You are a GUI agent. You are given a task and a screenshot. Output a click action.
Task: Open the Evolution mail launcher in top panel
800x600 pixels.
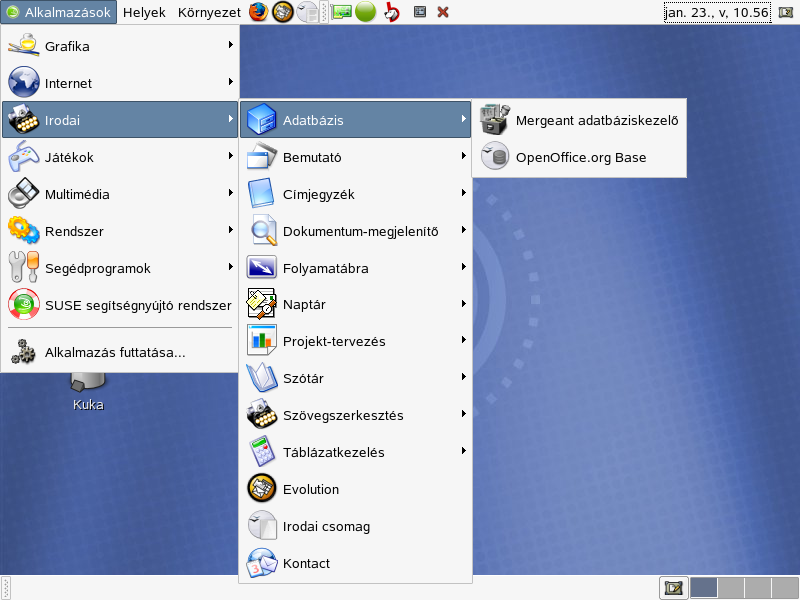pos(283,12)
